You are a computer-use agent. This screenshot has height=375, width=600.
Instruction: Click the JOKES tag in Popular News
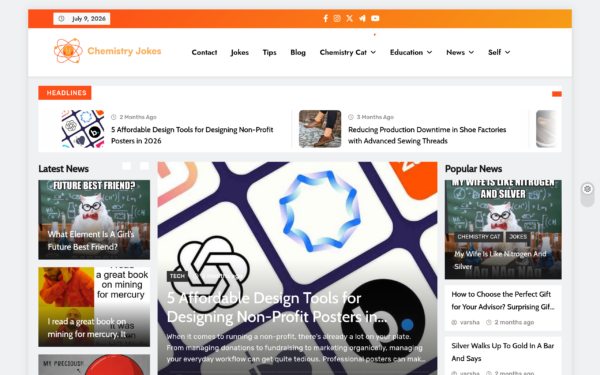518,237
